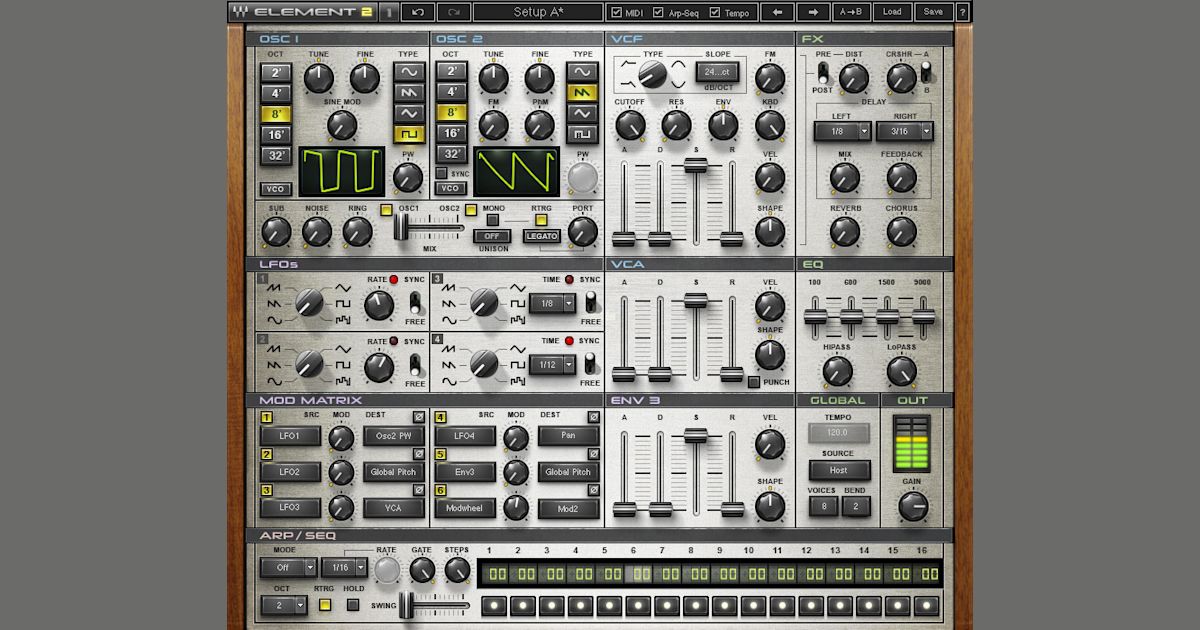Select OSC 2 octave 8'

[x=452, y=112]
